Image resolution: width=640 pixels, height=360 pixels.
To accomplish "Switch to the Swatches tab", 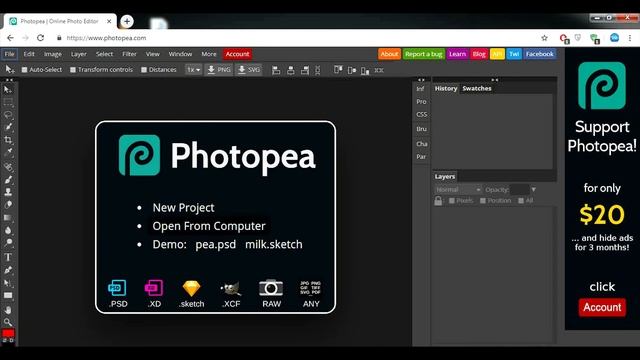I will [x=477, y=89].
